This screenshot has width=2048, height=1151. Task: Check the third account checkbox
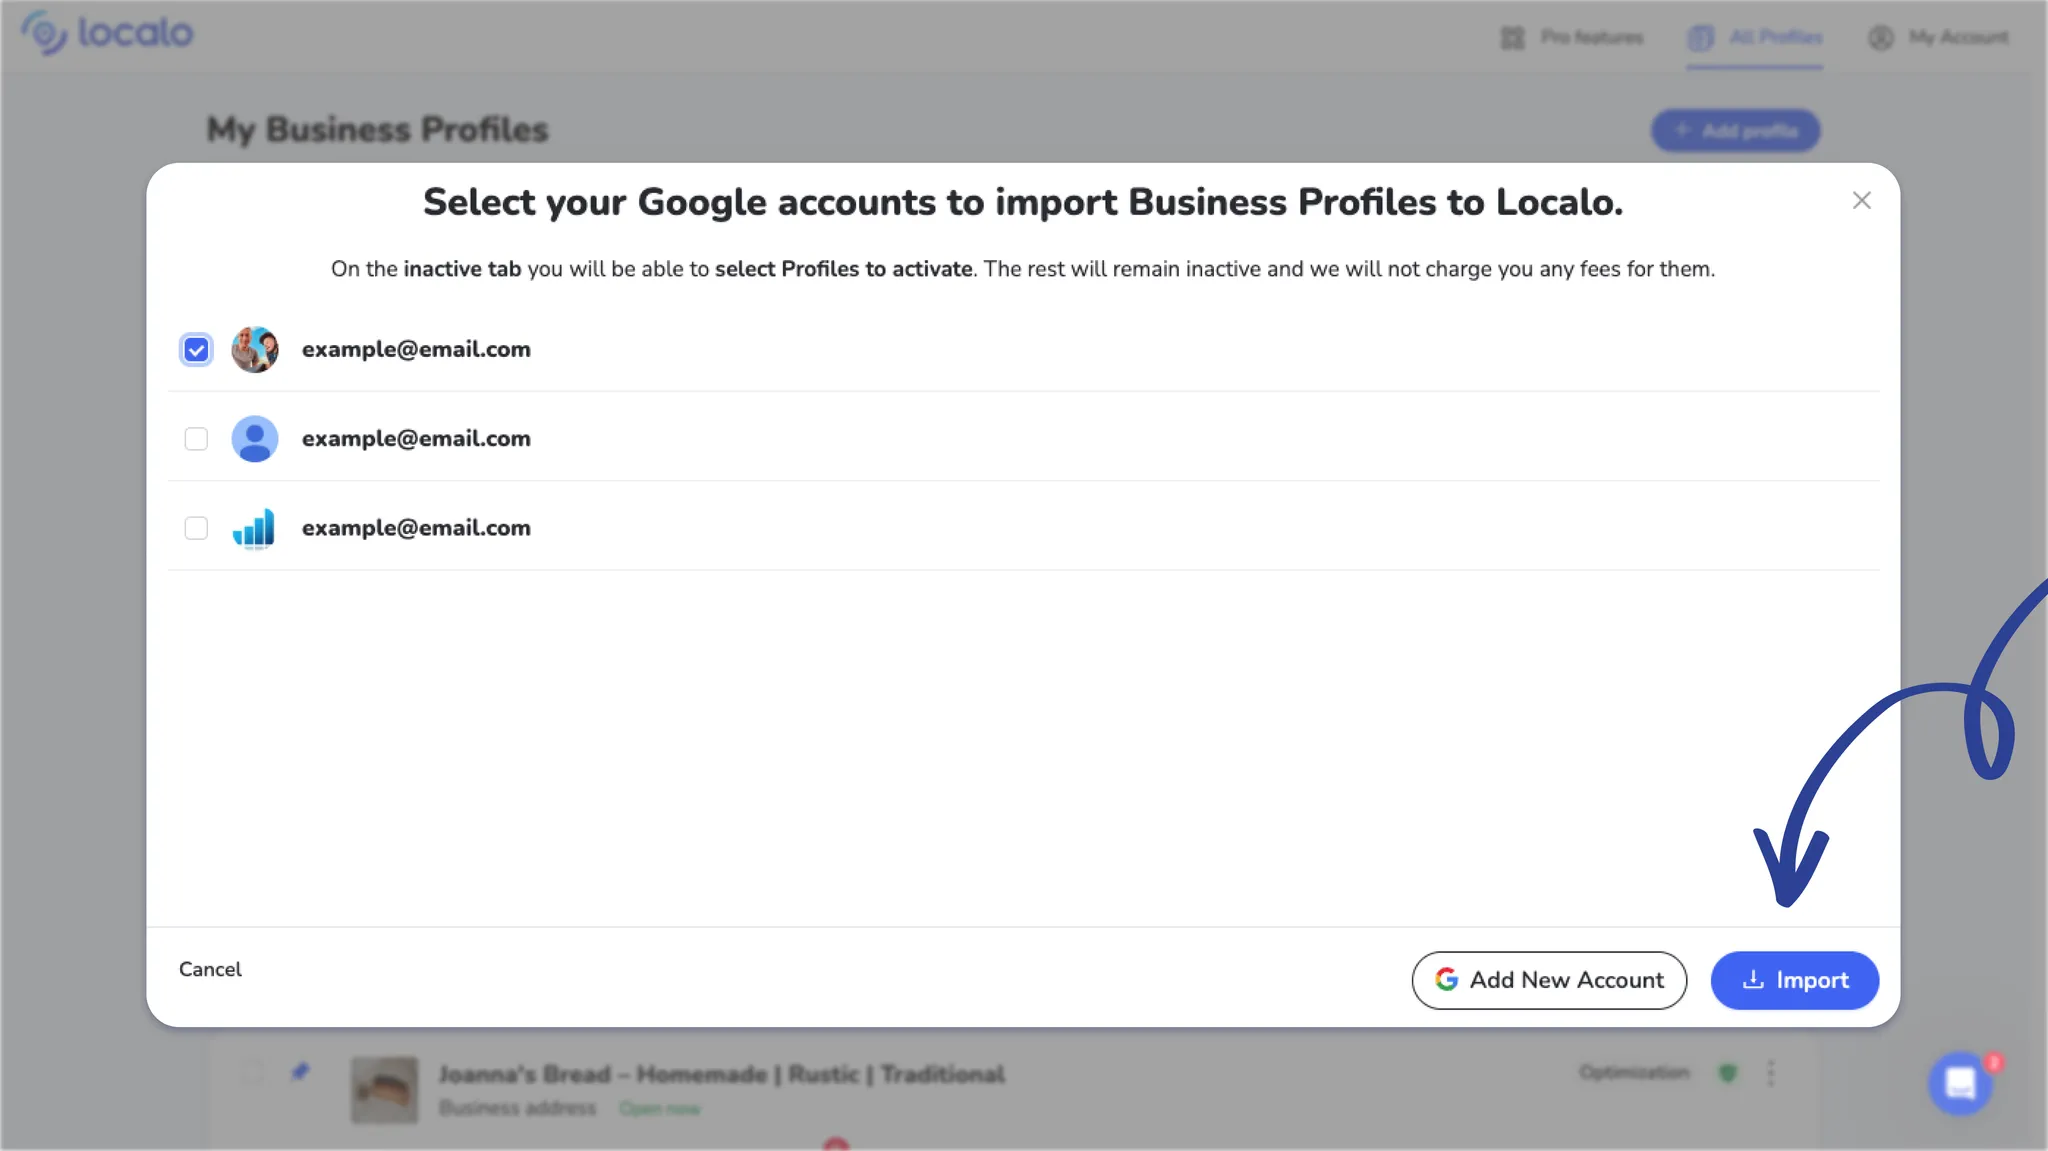[196, 528]
